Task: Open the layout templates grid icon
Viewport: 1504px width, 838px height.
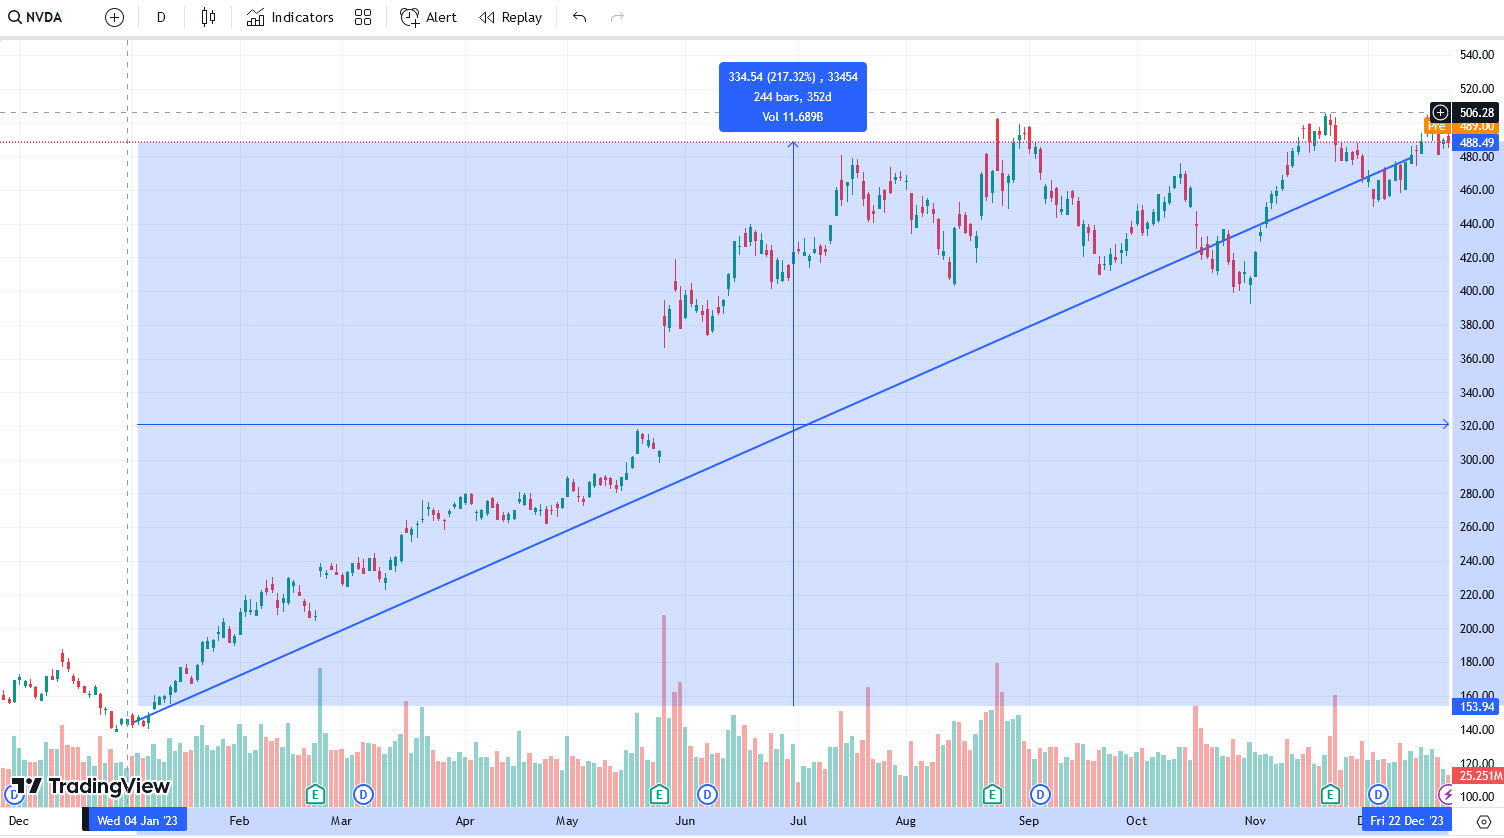Action: (363, 17)
